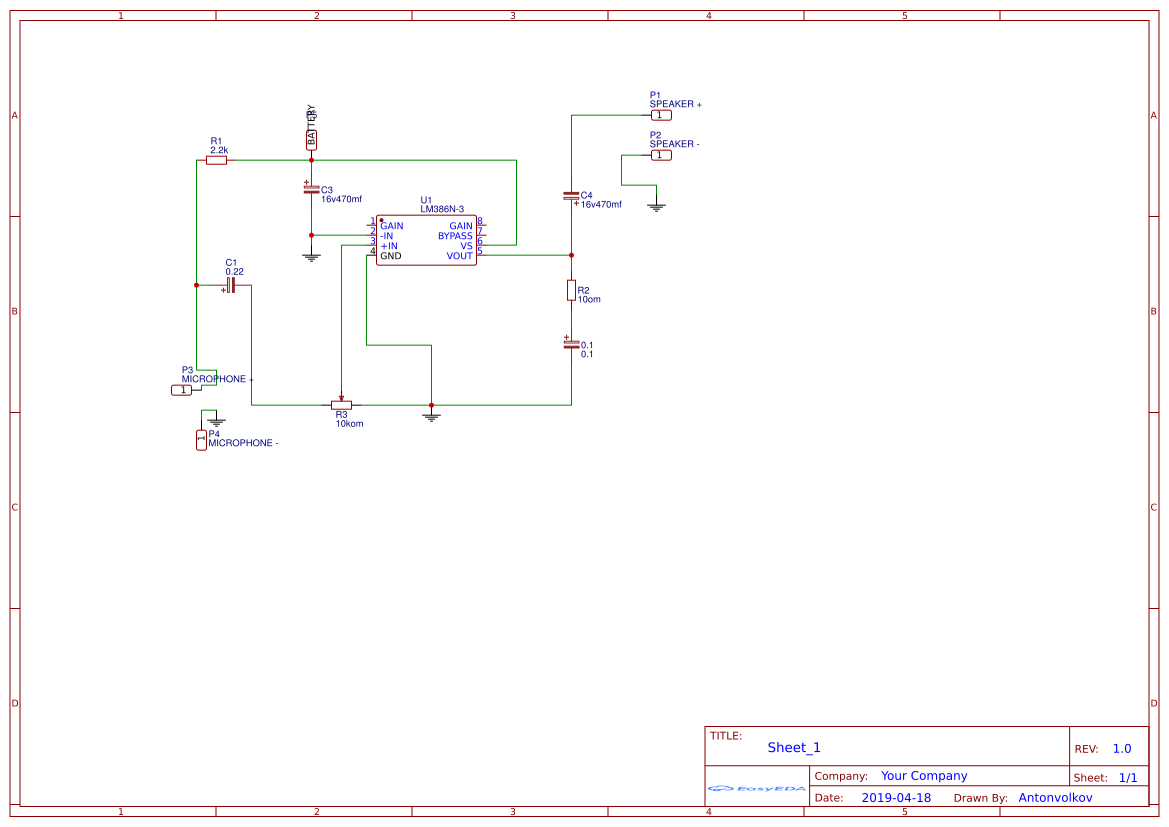The height and width of the screenshot is (827, 1169).
Task: Select the Sheet_1 title text
Action: (x=794, y=748)
